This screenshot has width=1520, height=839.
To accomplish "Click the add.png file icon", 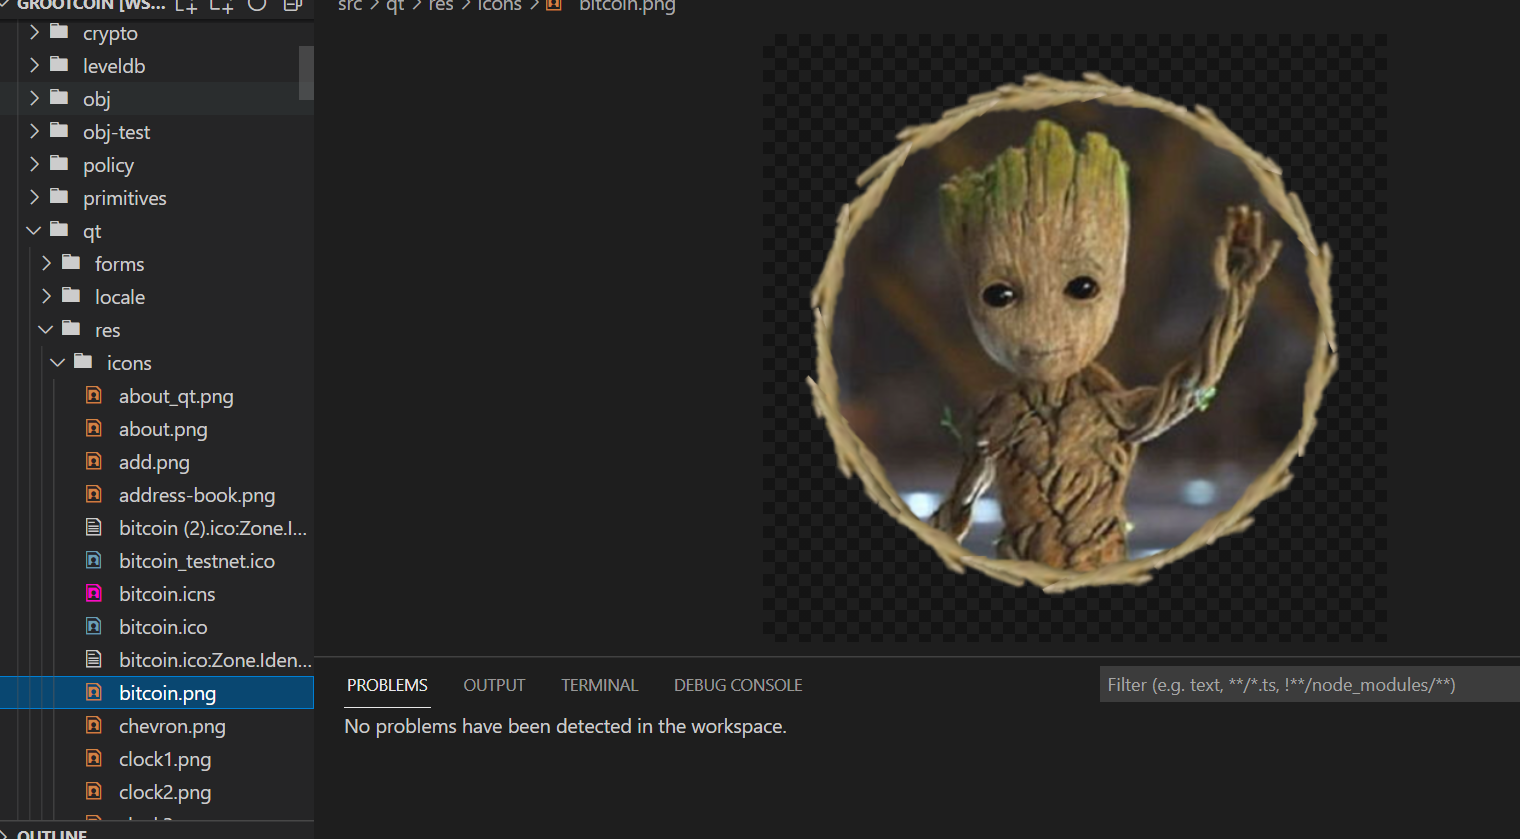I will [94, 461].
